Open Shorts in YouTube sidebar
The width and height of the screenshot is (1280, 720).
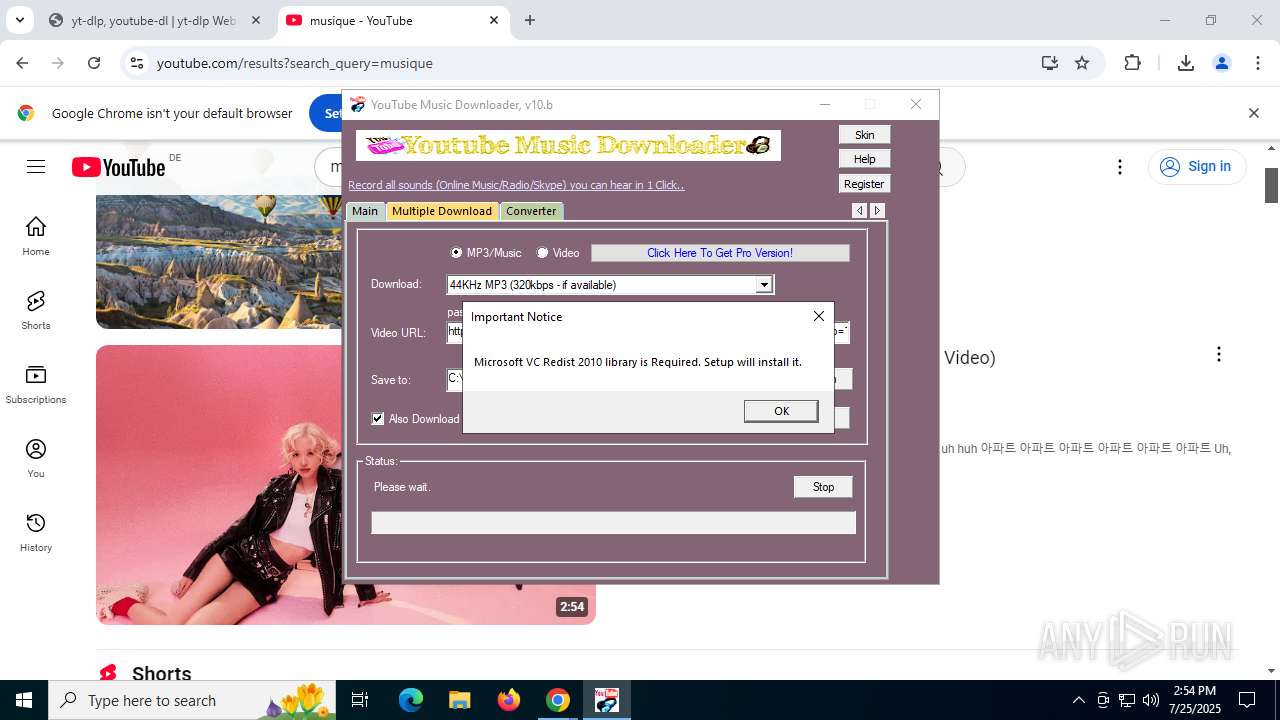pos(36,310)
